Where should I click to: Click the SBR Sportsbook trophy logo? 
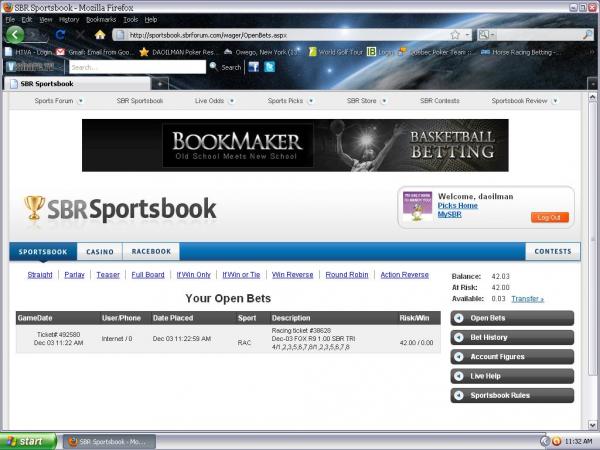pyautogui.click(x=35, y=207)
